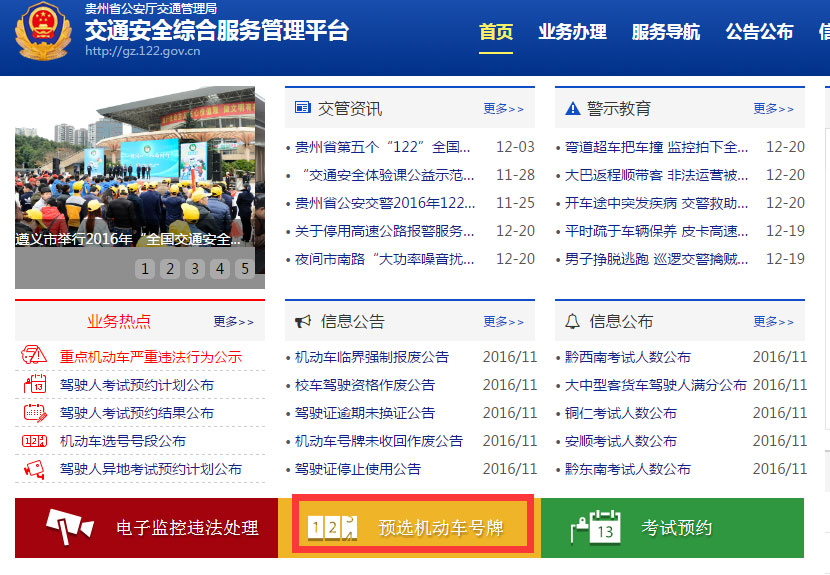Open 驾驶证逾期未换证公告
This screenshot has height=575, width=830.
pyautogui.click(x=365, y=412)
